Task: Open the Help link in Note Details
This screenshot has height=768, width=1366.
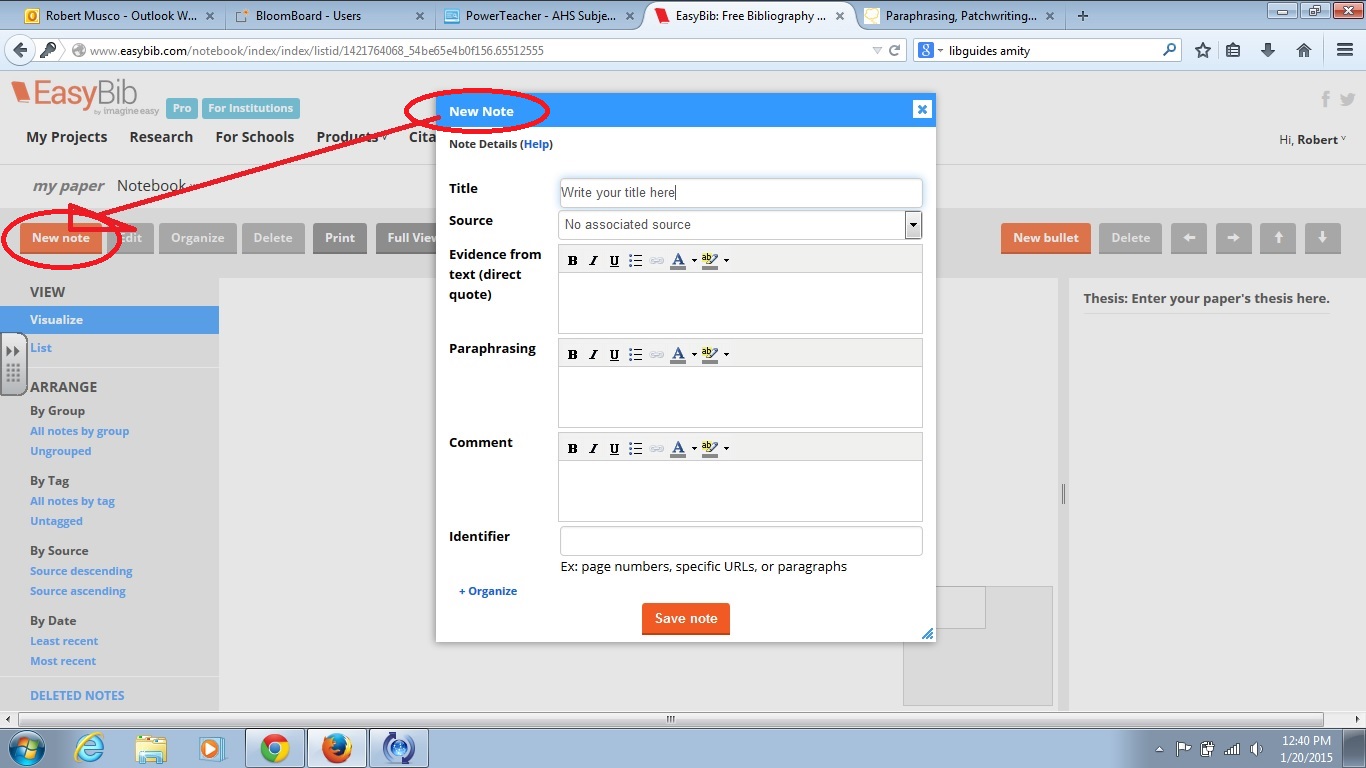Action: coord(537,144)
